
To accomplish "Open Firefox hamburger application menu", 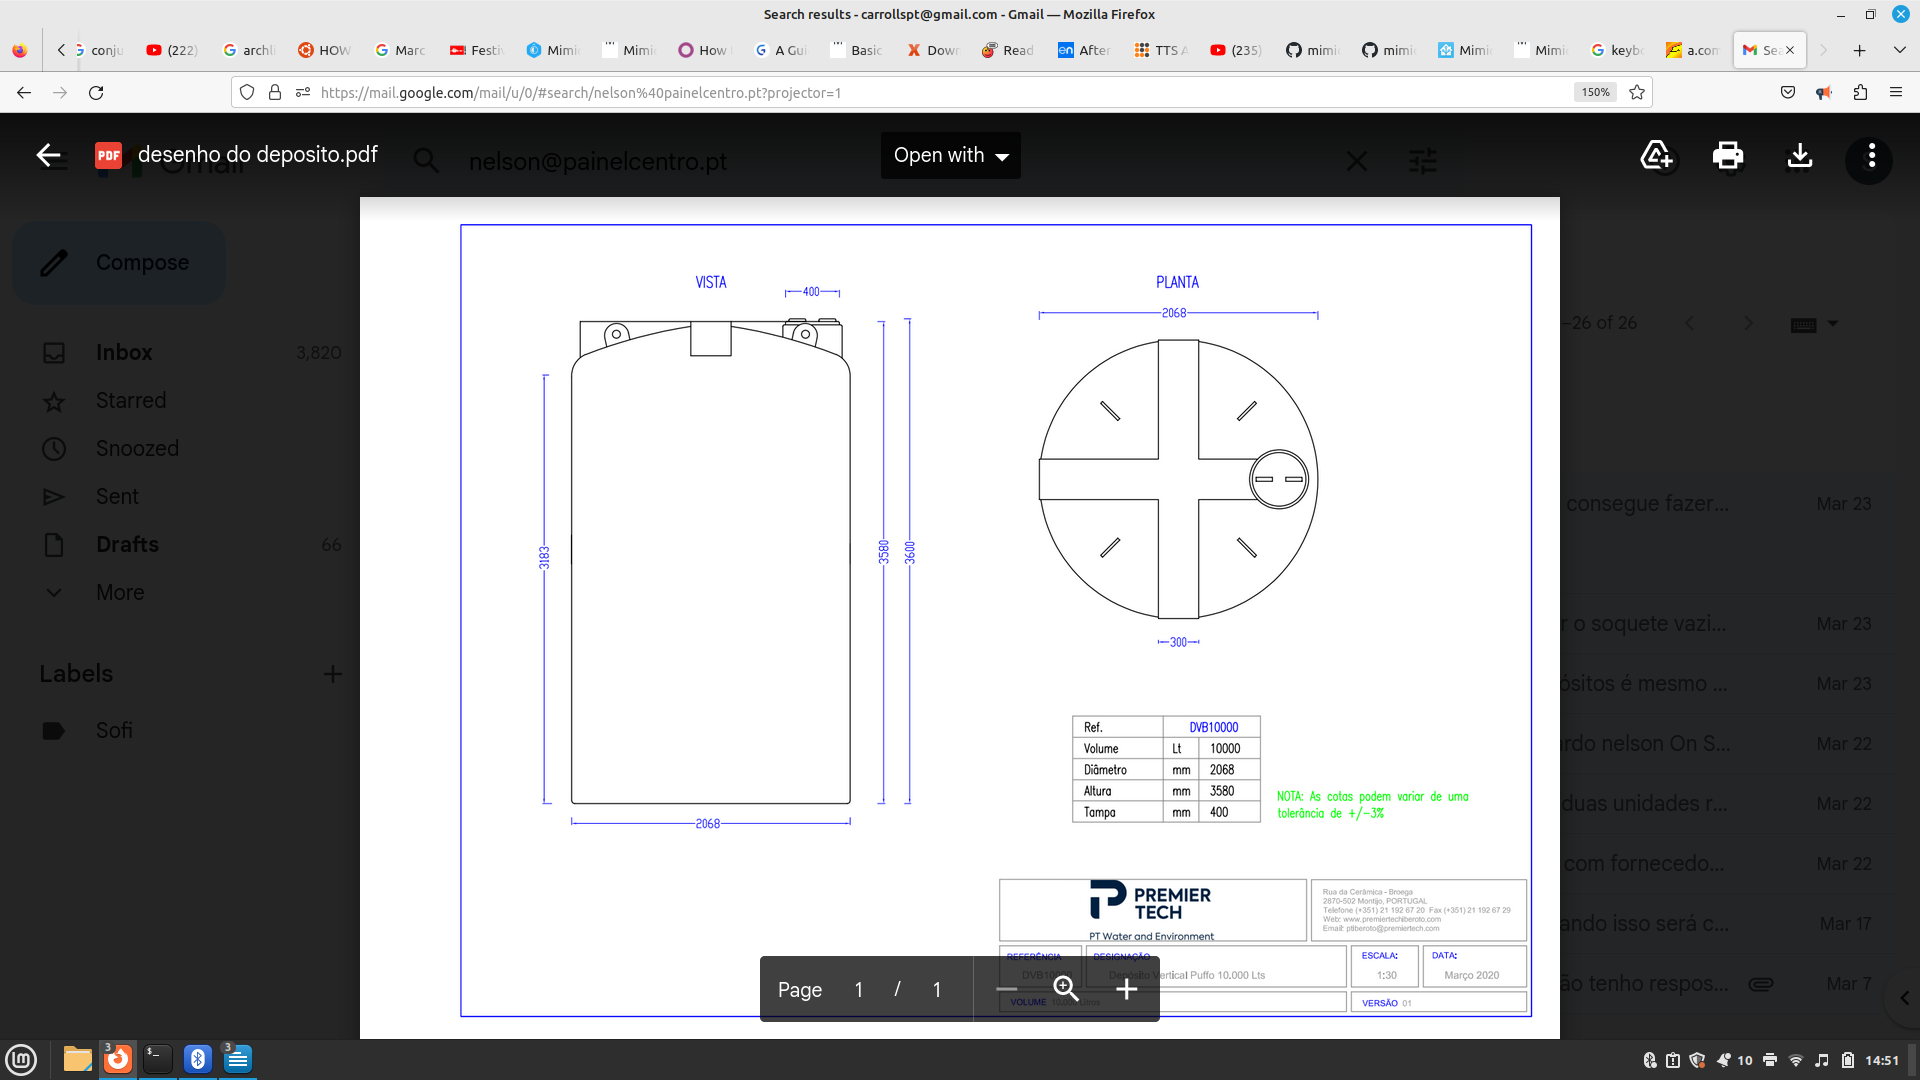I will tap(1896, 92).
